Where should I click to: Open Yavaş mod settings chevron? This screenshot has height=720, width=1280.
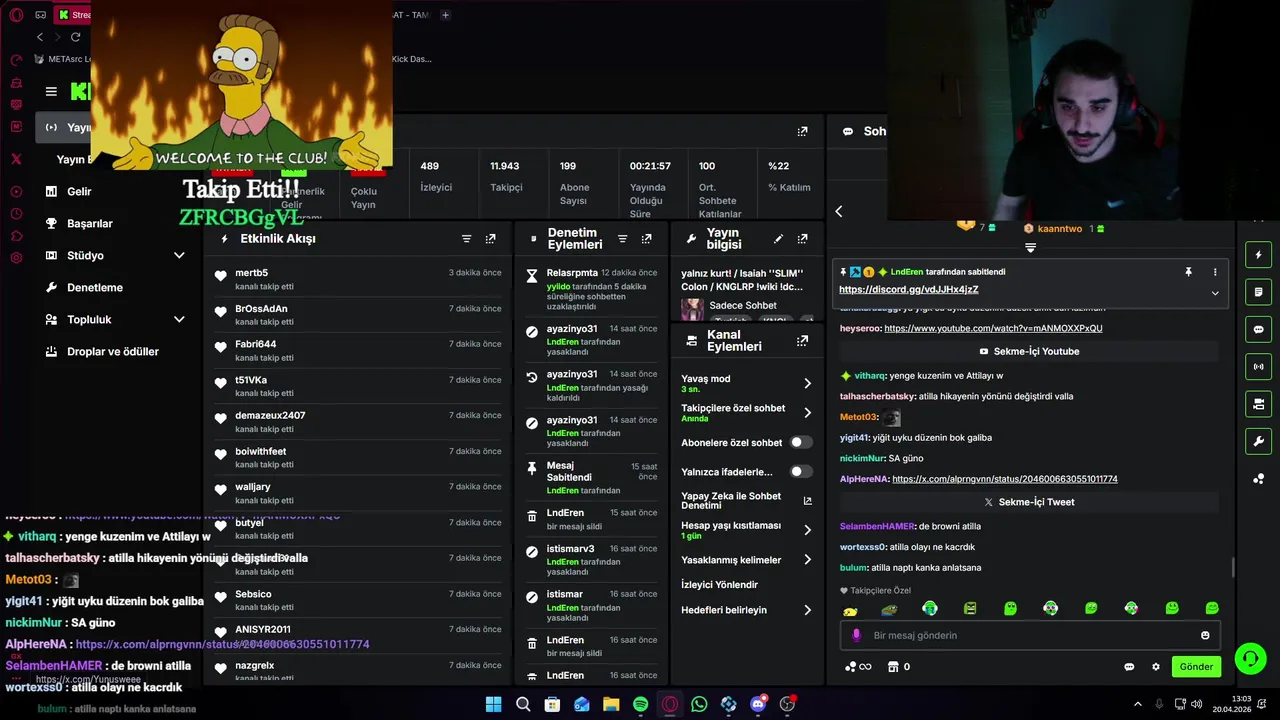(807, 383)
